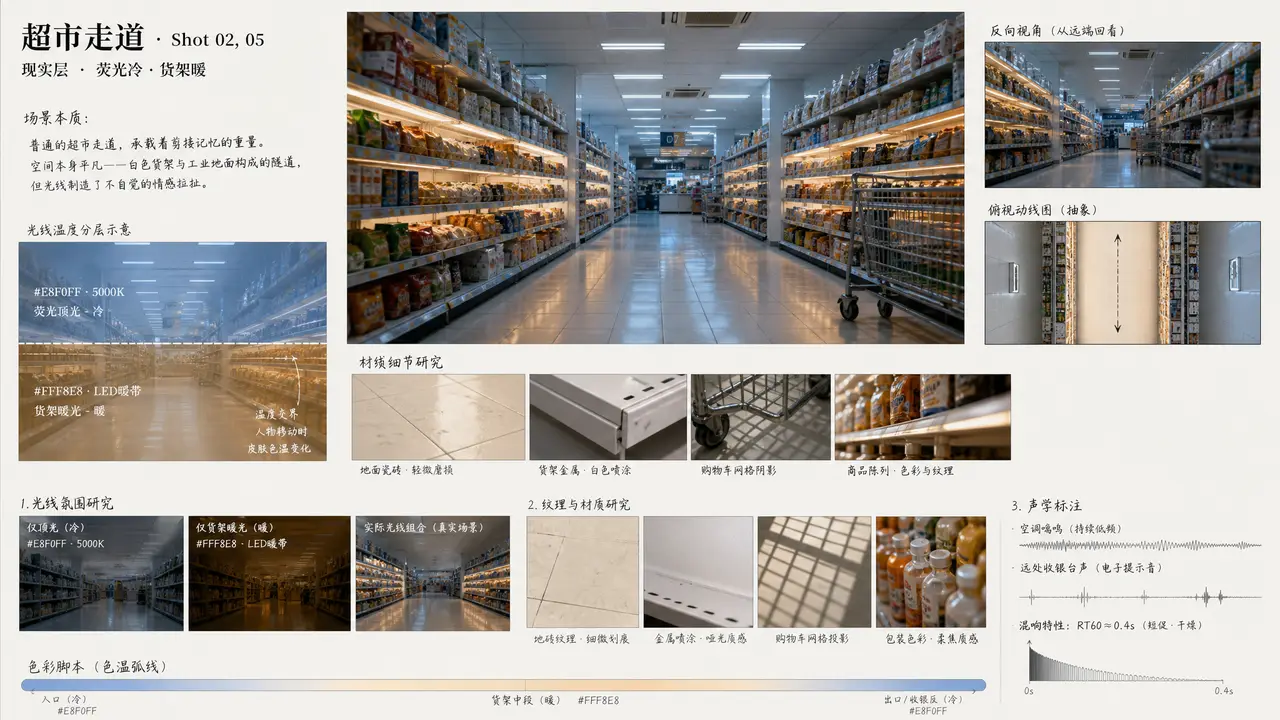Click the 光线温度分层示意 layered lighting image
Screen dimensions: 1280x720
172,351
